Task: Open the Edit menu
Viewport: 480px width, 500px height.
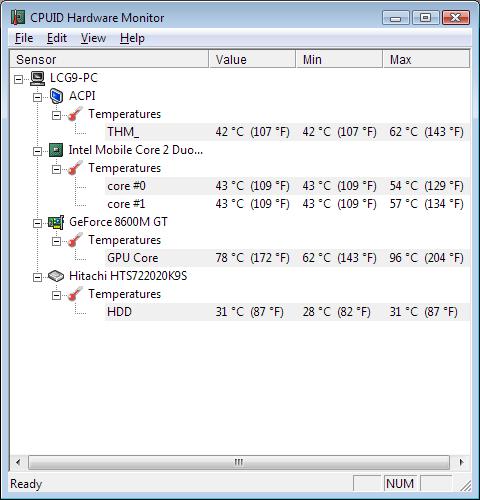Action: 57,38
